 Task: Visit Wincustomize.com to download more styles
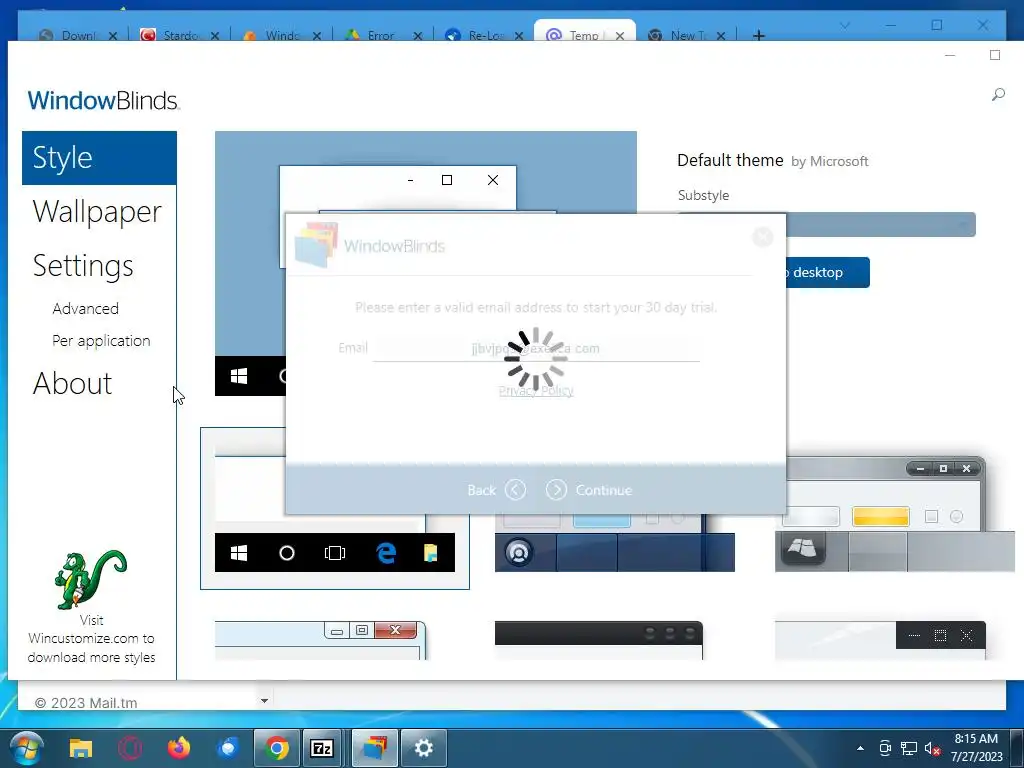tap(91, 639)
